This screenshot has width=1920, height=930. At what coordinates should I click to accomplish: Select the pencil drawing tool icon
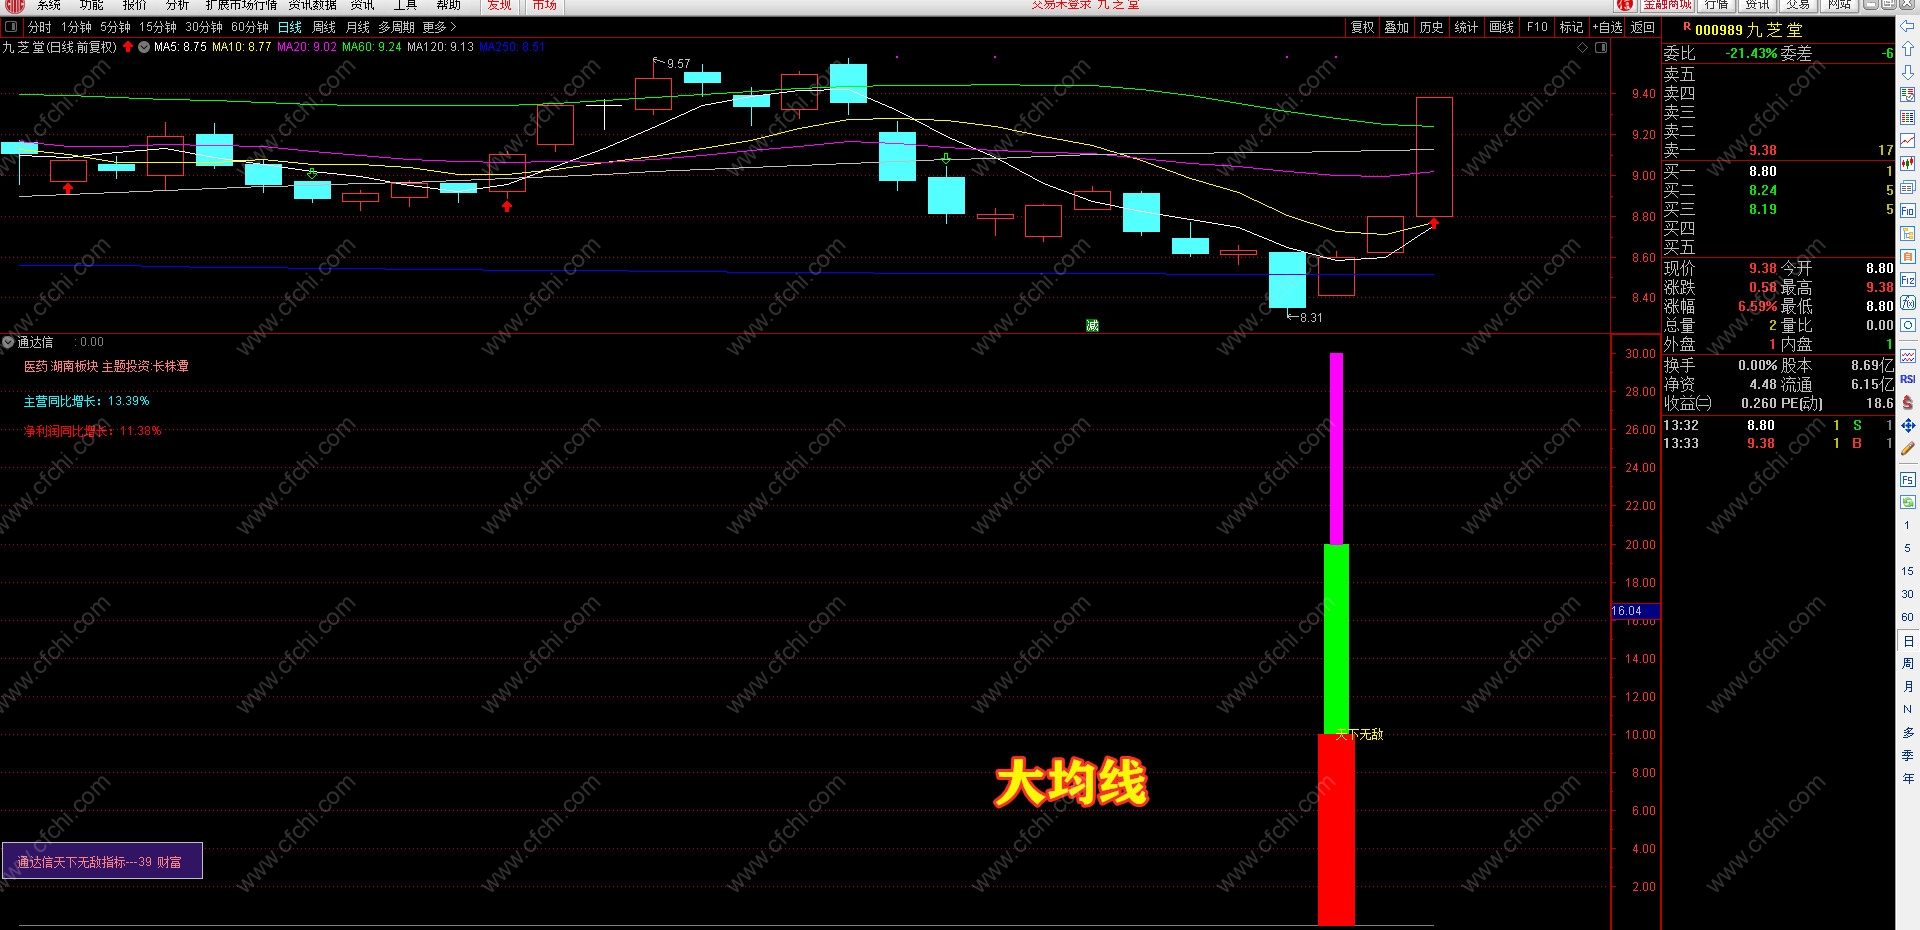(x=1907, y=448)
